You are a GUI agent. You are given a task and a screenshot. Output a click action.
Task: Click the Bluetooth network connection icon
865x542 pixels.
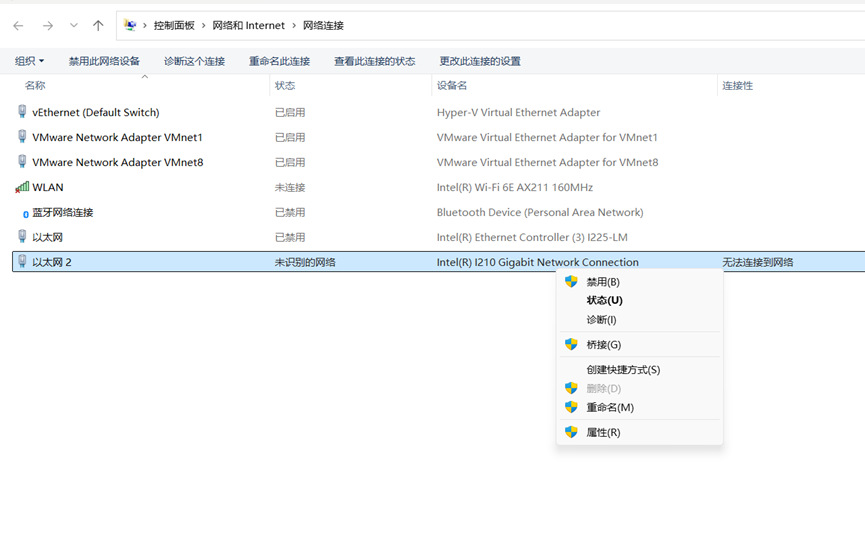tap(25, 213)
